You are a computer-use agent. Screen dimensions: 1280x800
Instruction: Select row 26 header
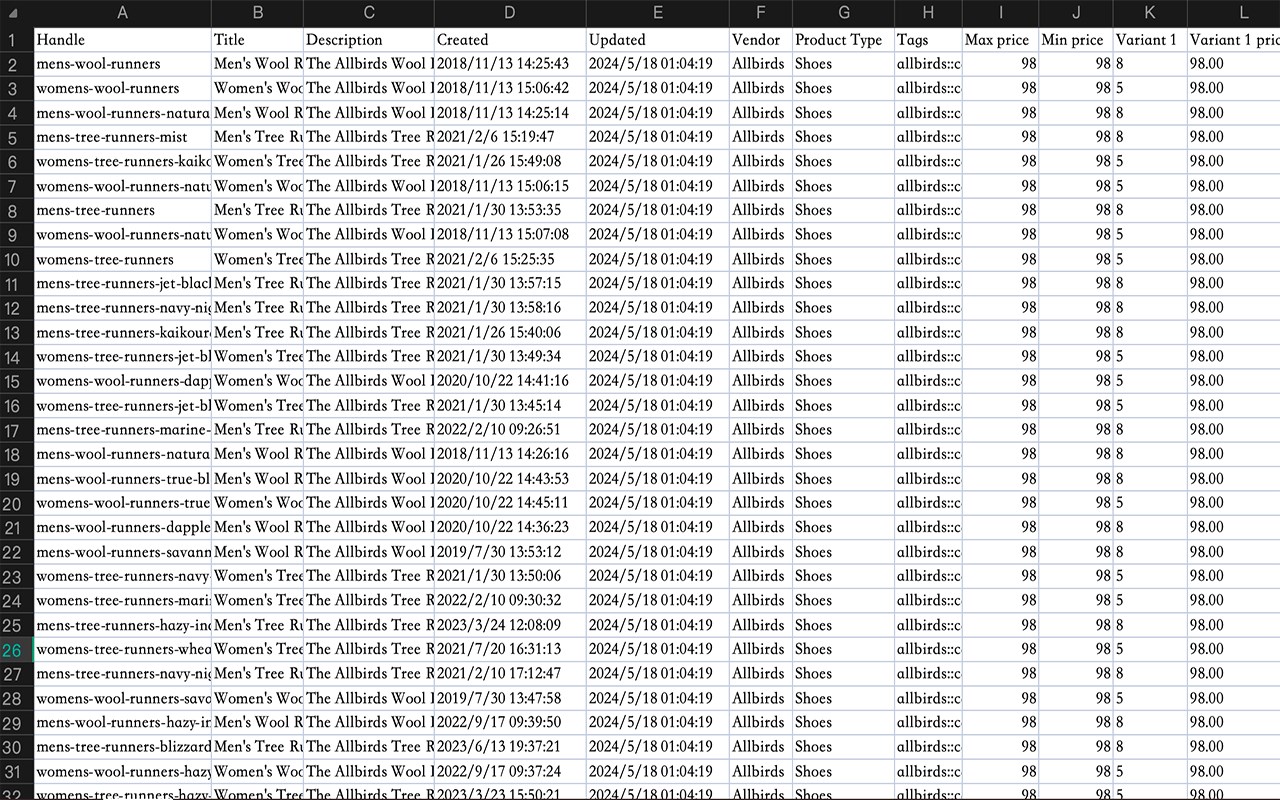tap(17, 649)
